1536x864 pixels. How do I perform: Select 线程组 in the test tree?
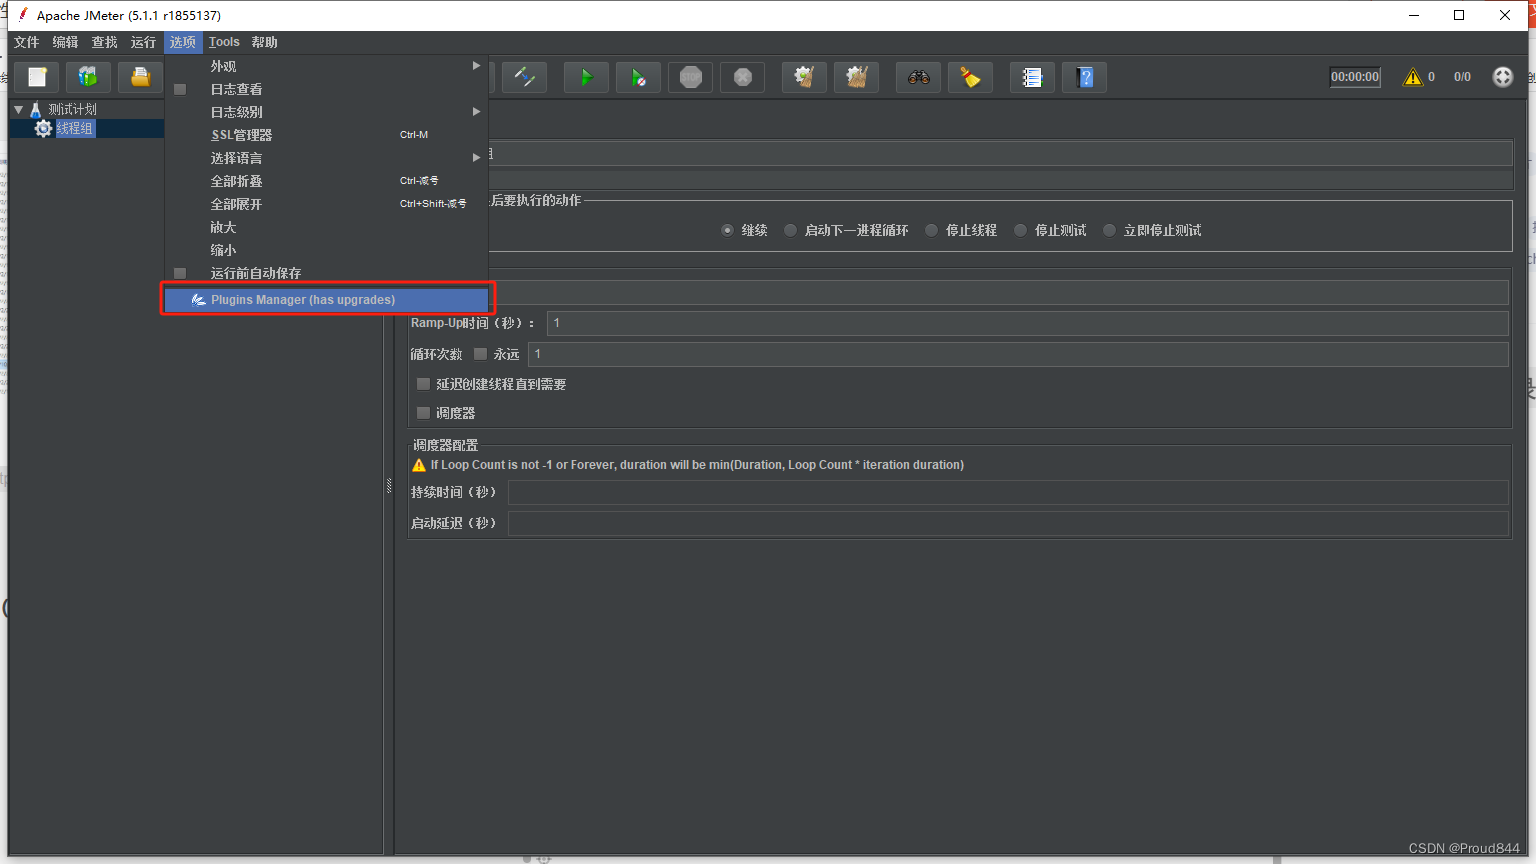click(75, 128)
